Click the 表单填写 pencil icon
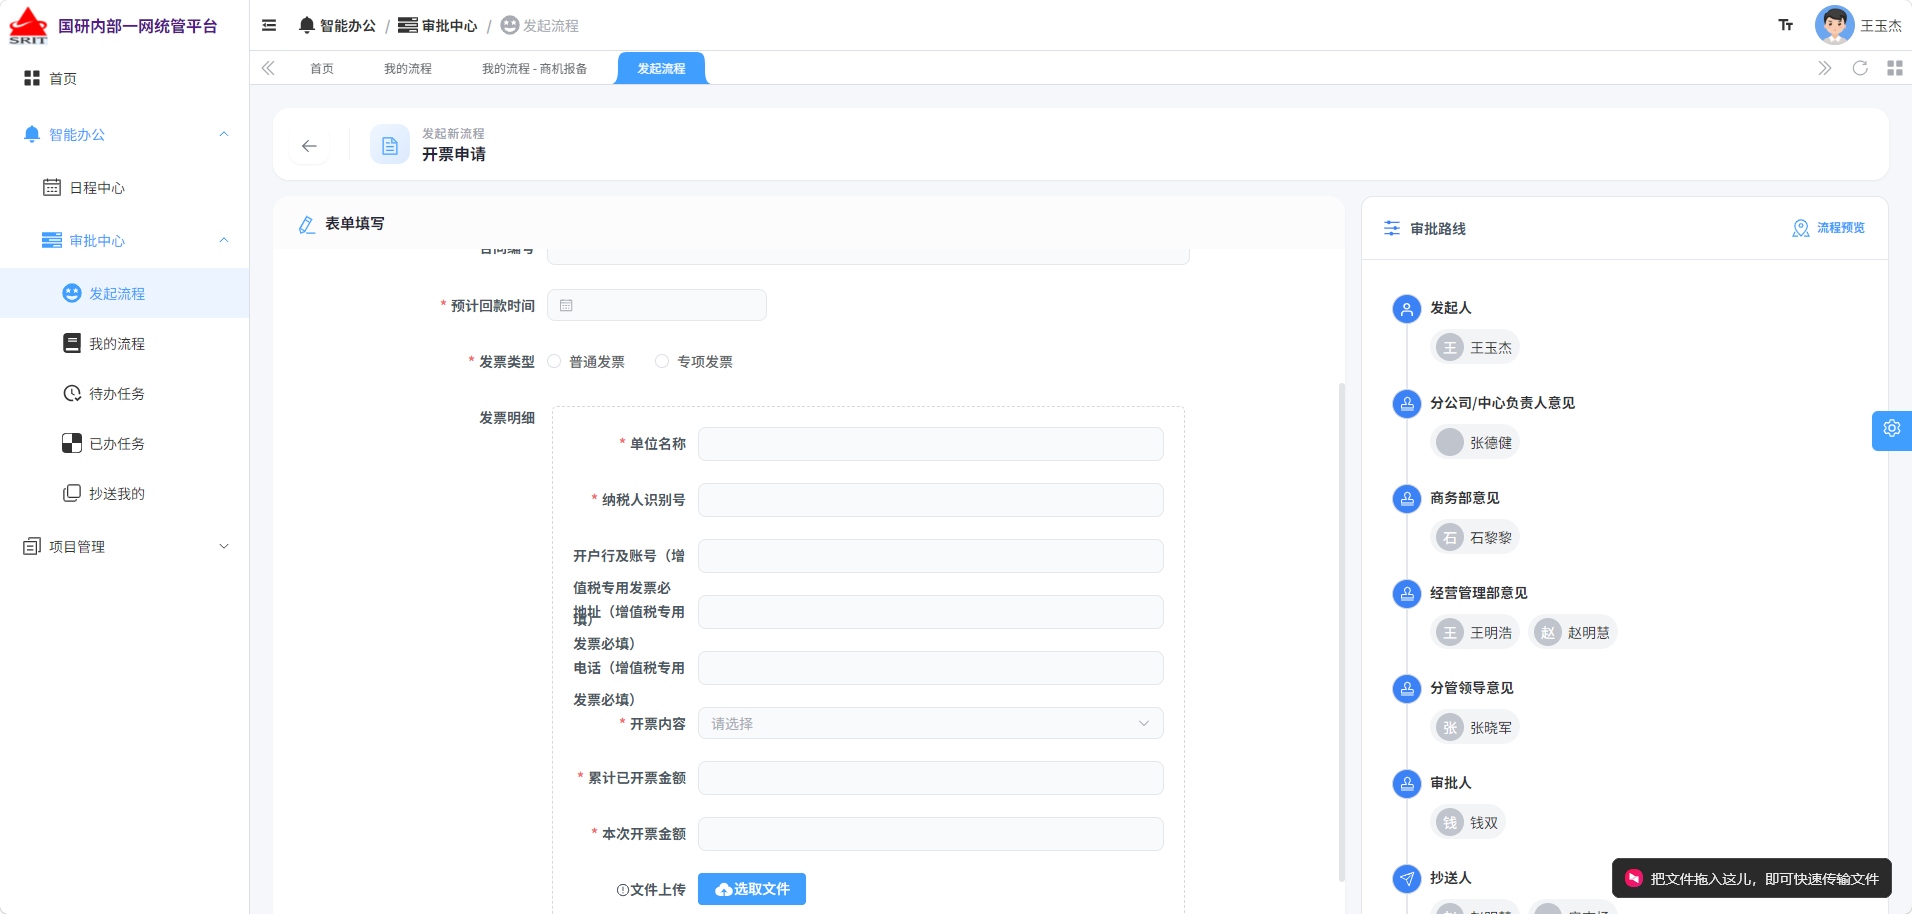This screenshot has height=914, width=1912. [x=307, y=224]
